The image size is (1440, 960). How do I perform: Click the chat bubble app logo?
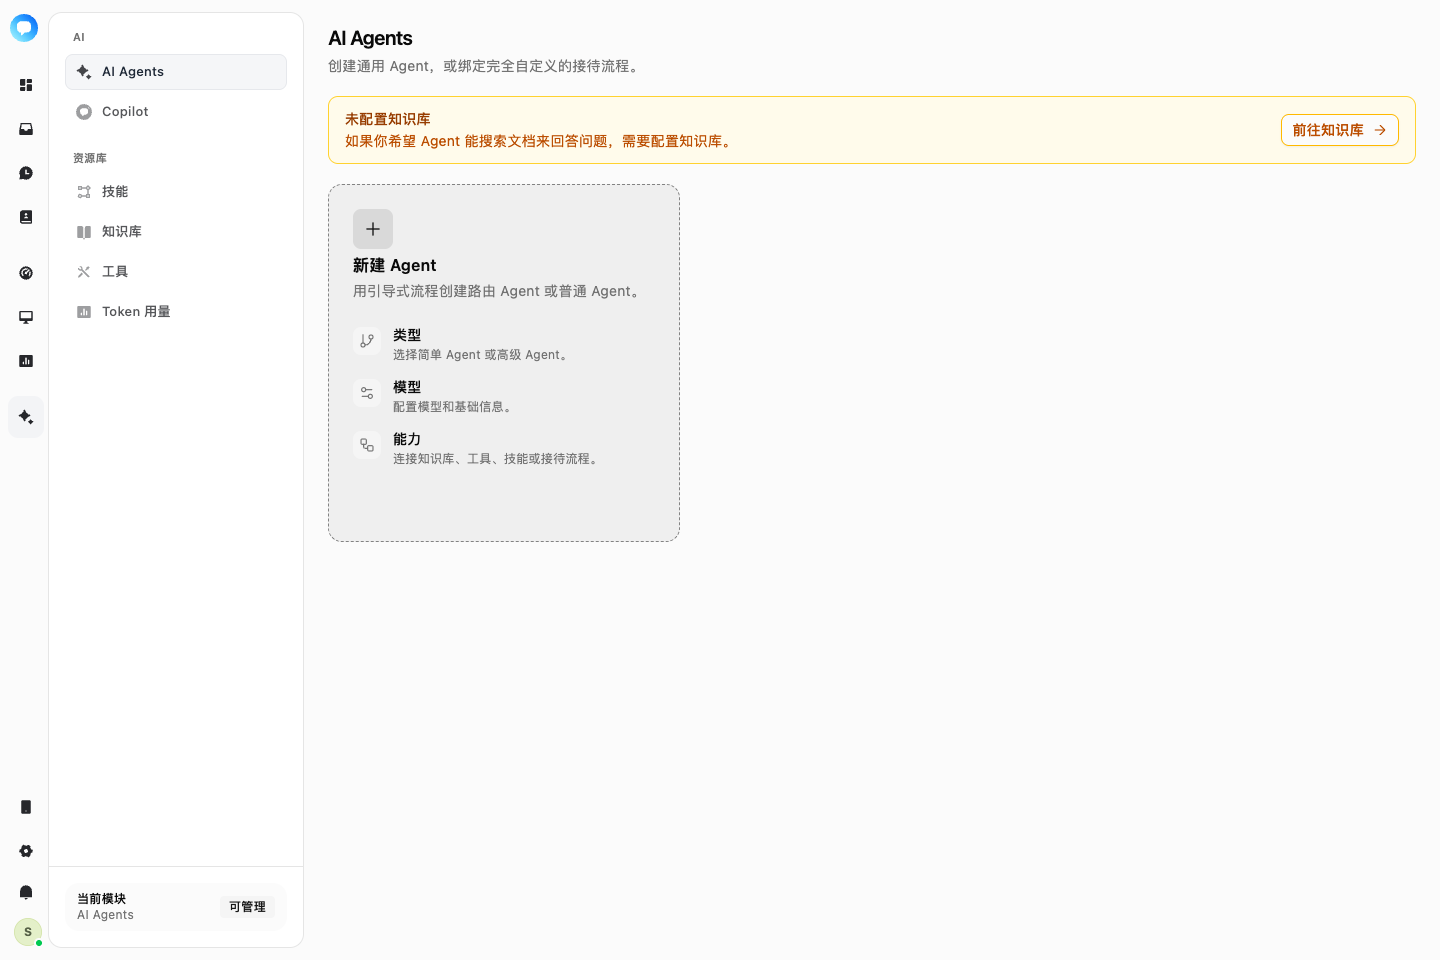coord(24,28)
